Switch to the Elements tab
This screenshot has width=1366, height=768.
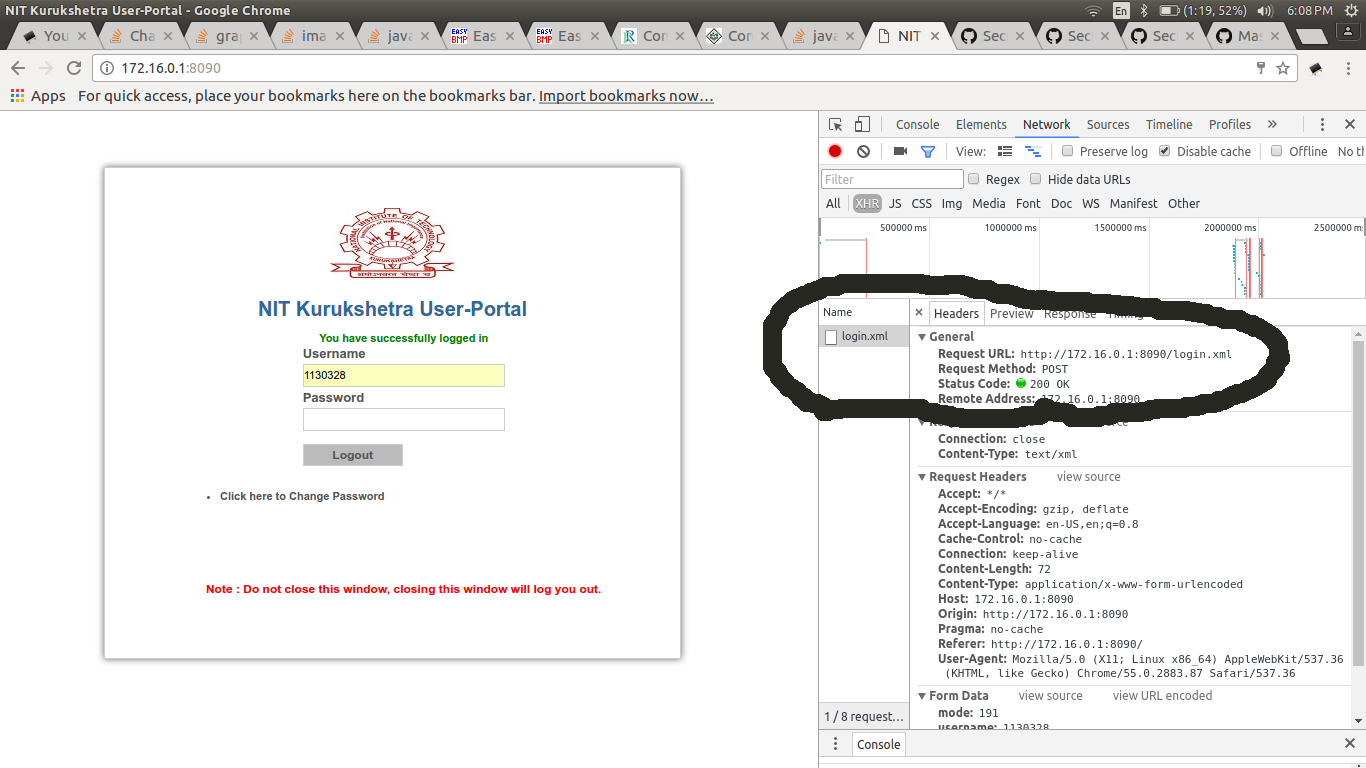[x=981, y=125]
